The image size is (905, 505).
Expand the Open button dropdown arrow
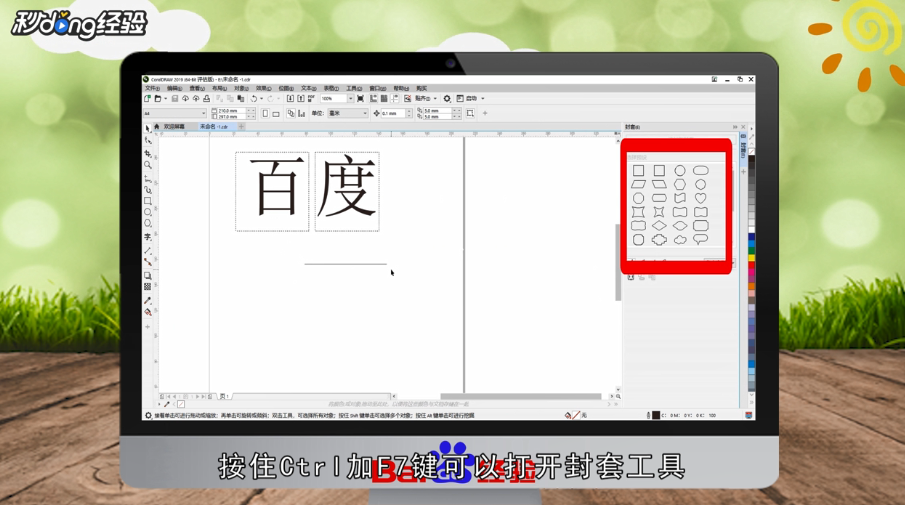tap(166, 99)
